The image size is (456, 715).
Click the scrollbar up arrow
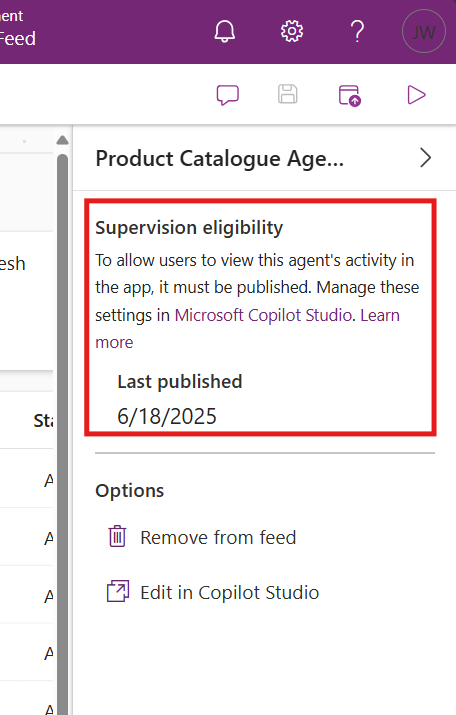62,140
